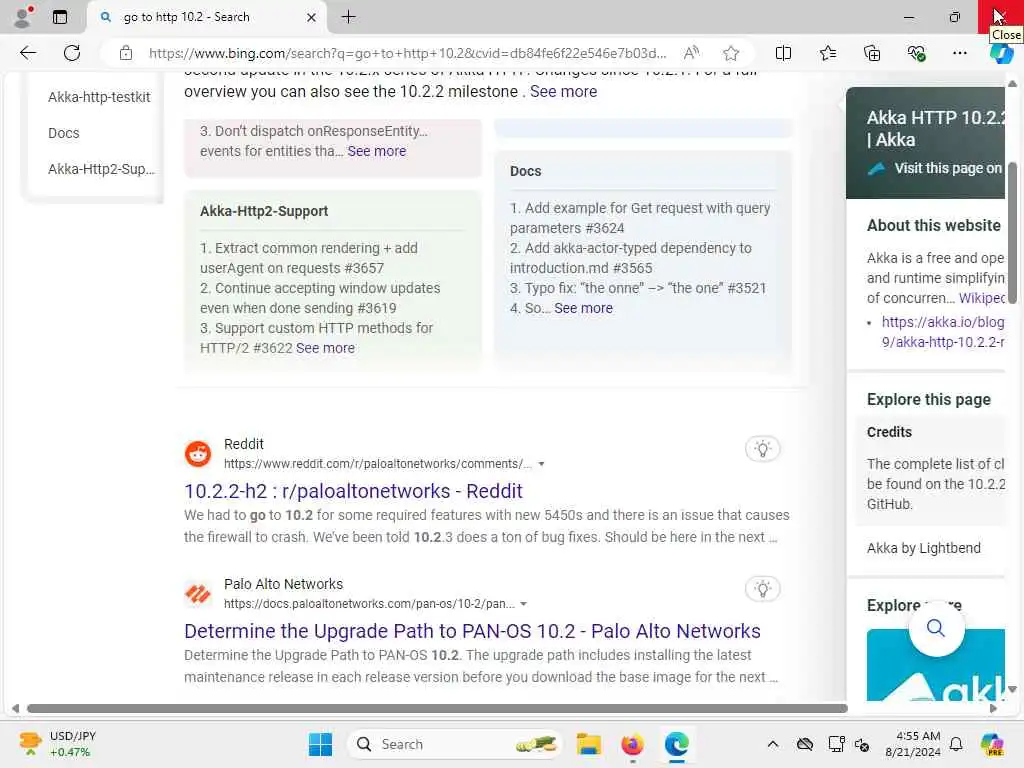
Task: Open the USD/JPY widget on taskbar
Action: click(x=57, y=744)
